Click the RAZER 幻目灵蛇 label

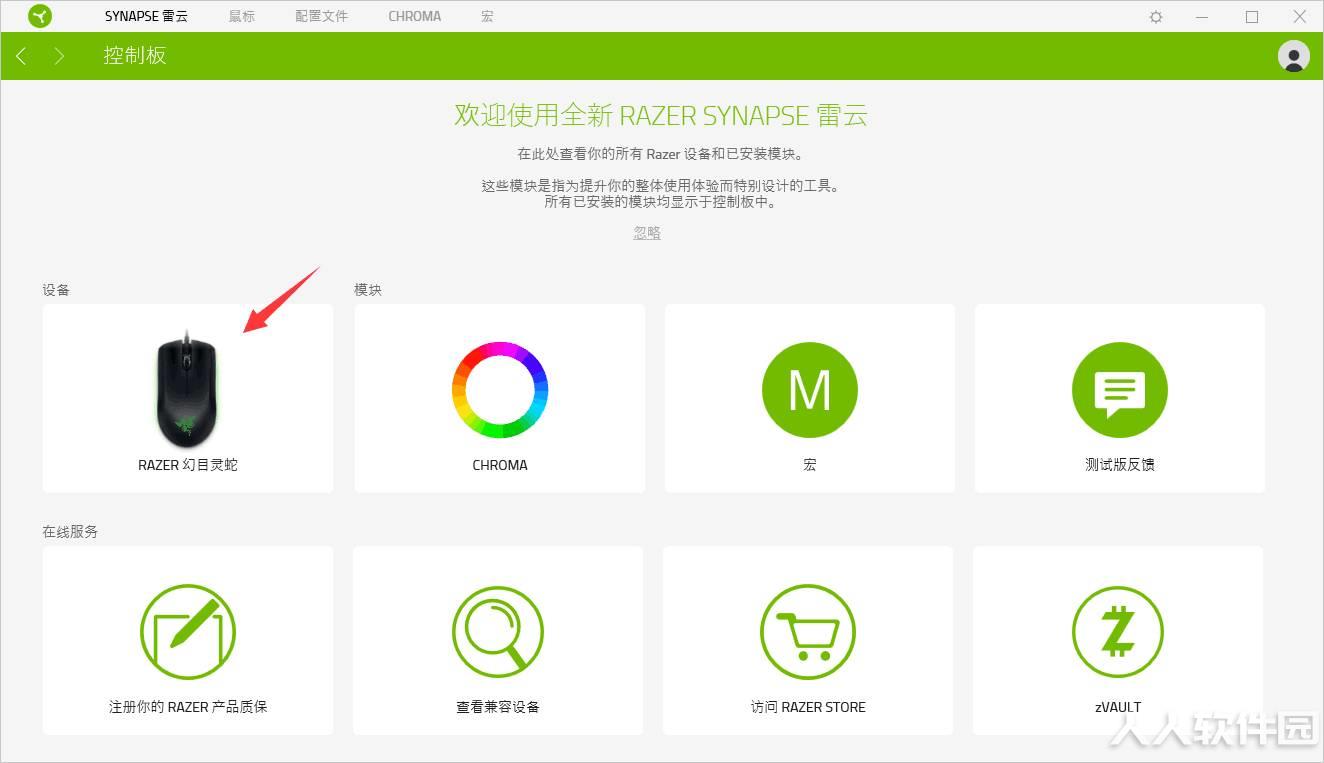coord(188,465)
